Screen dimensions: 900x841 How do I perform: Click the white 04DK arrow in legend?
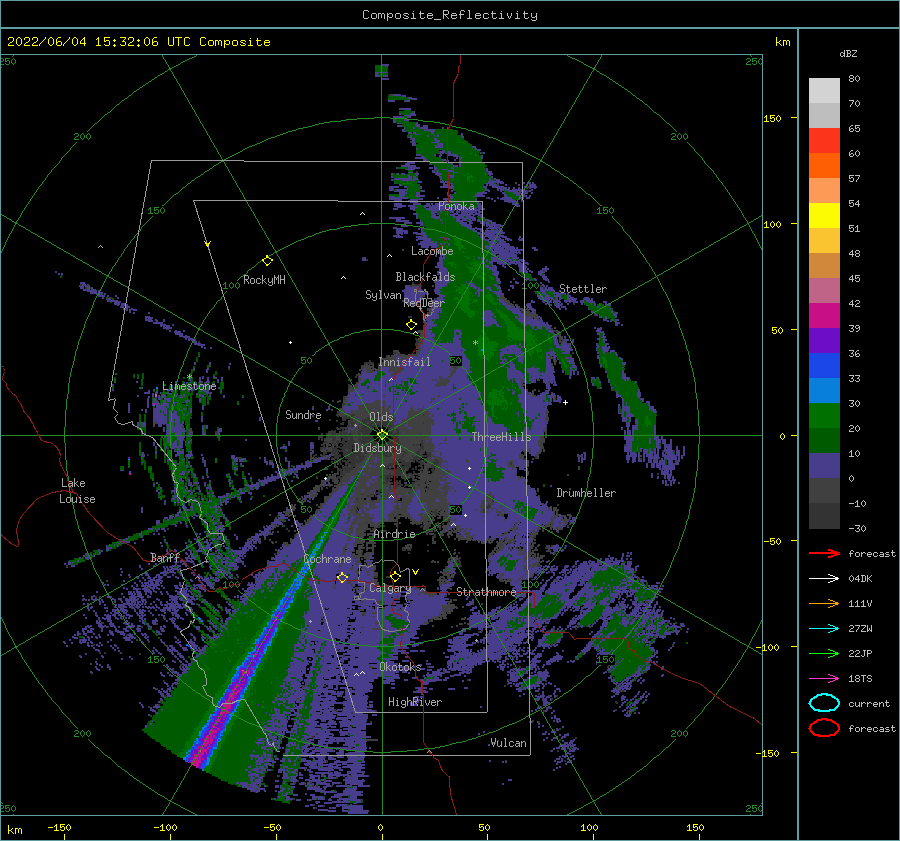pyautogui.click(x=824, y=579)
